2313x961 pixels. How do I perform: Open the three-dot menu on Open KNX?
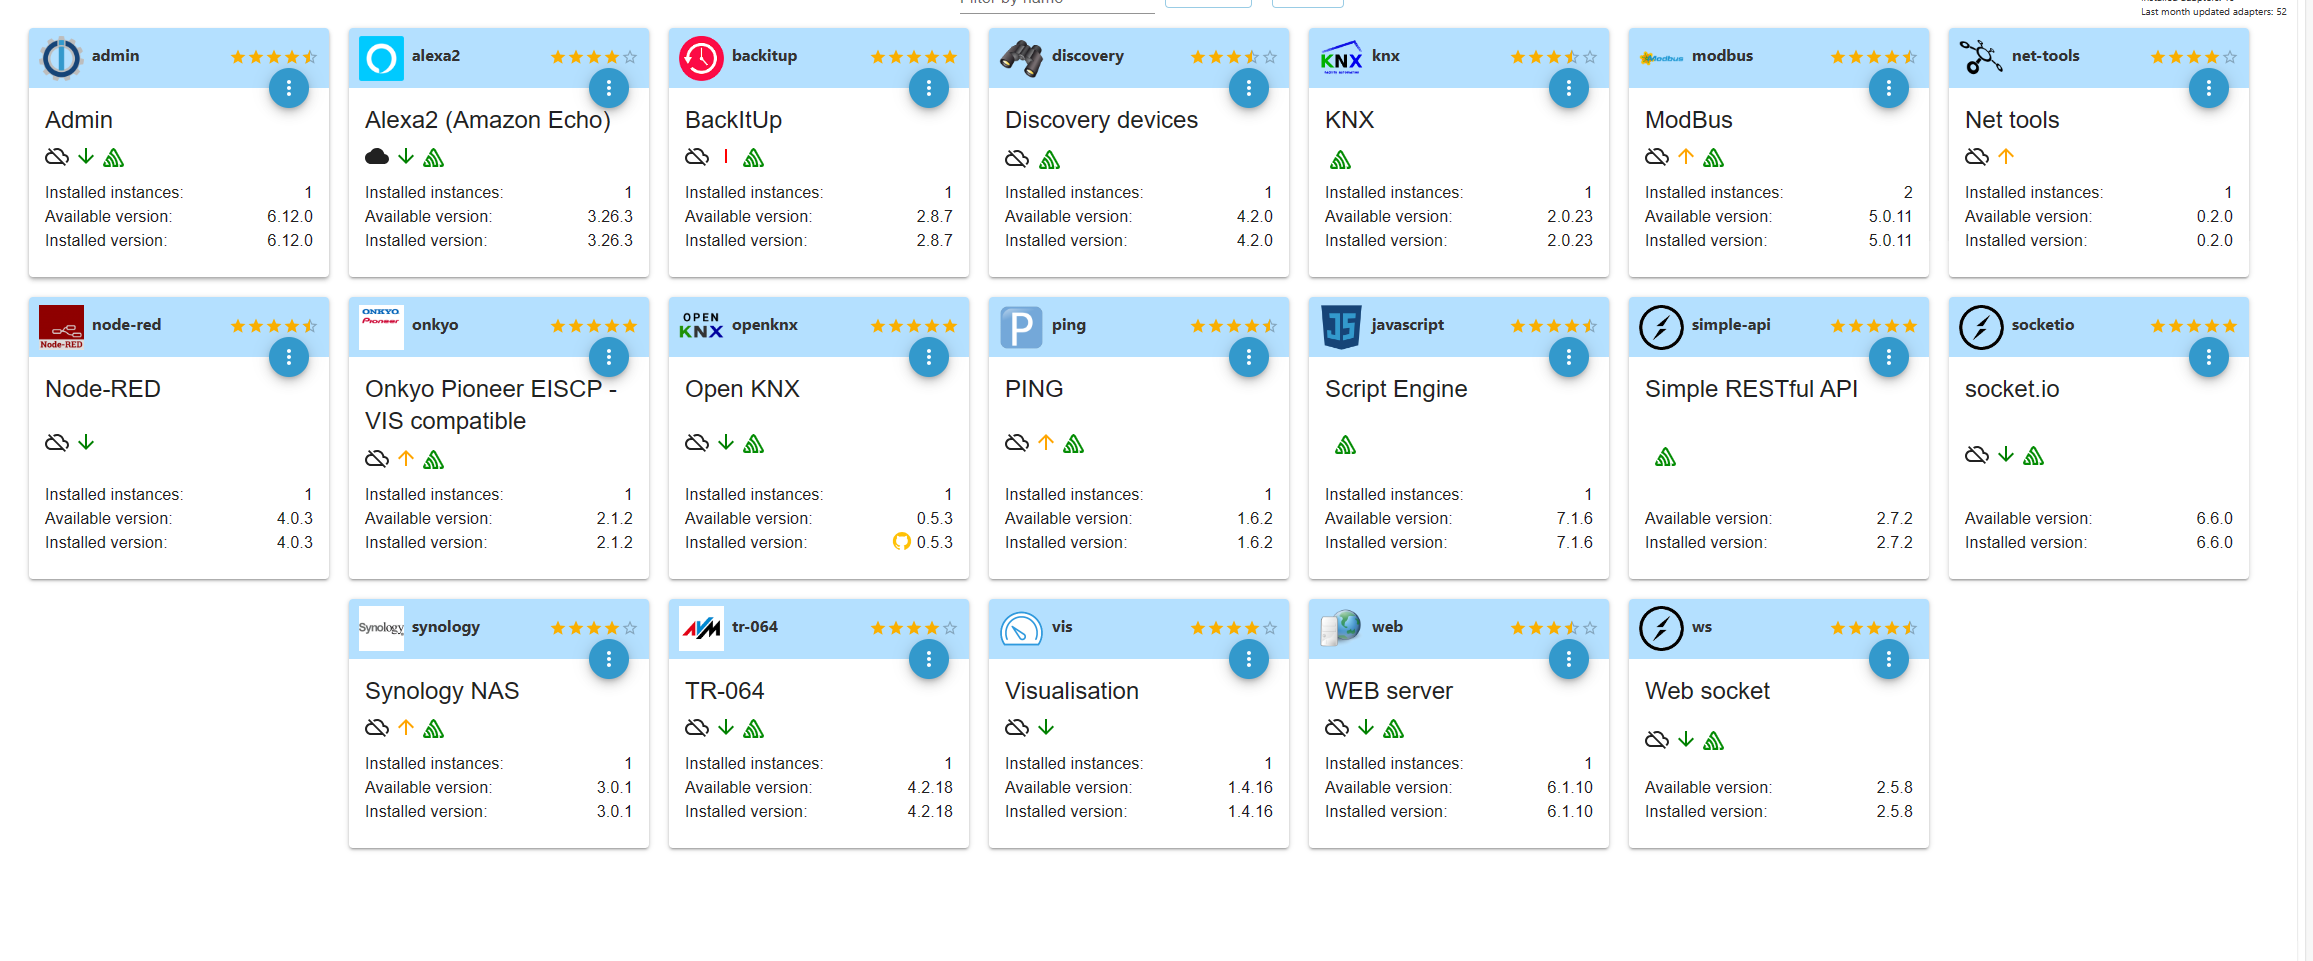pyautogui.click(x=929, y=357)
